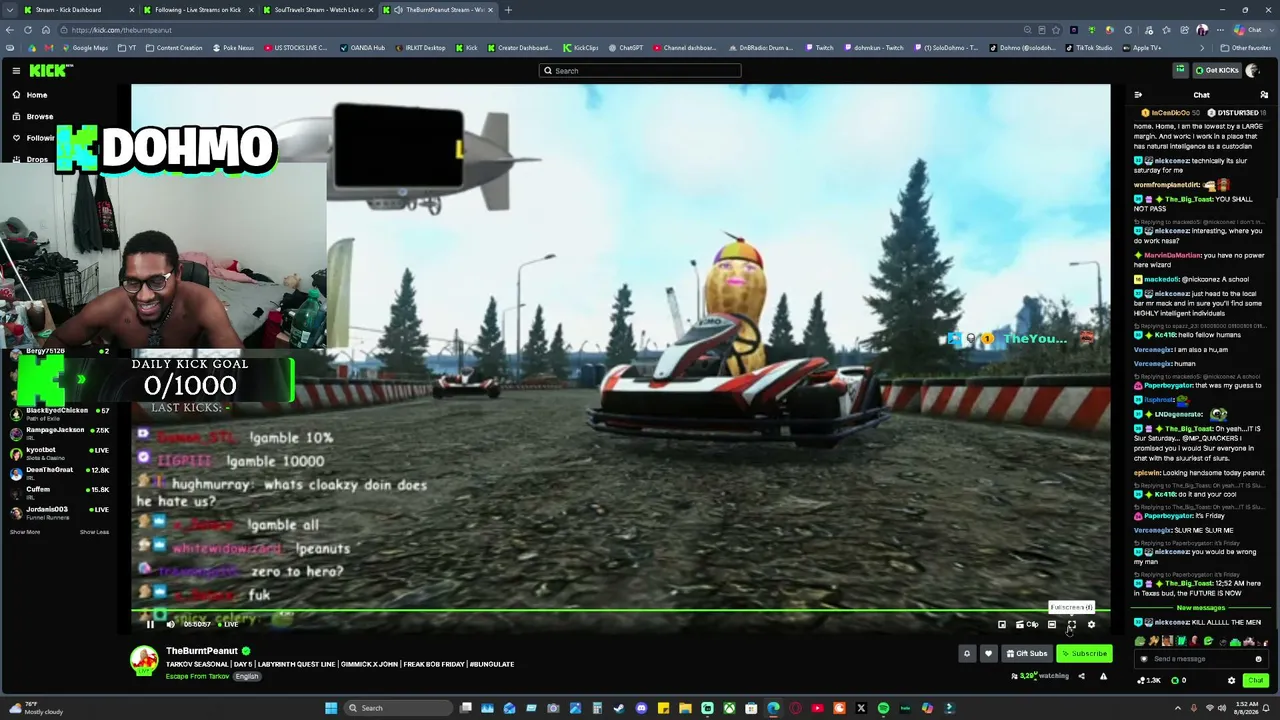Screen dimensions: 1280x720
Task: Click Show More in the sidebar
Action: (x=25, y=532)
